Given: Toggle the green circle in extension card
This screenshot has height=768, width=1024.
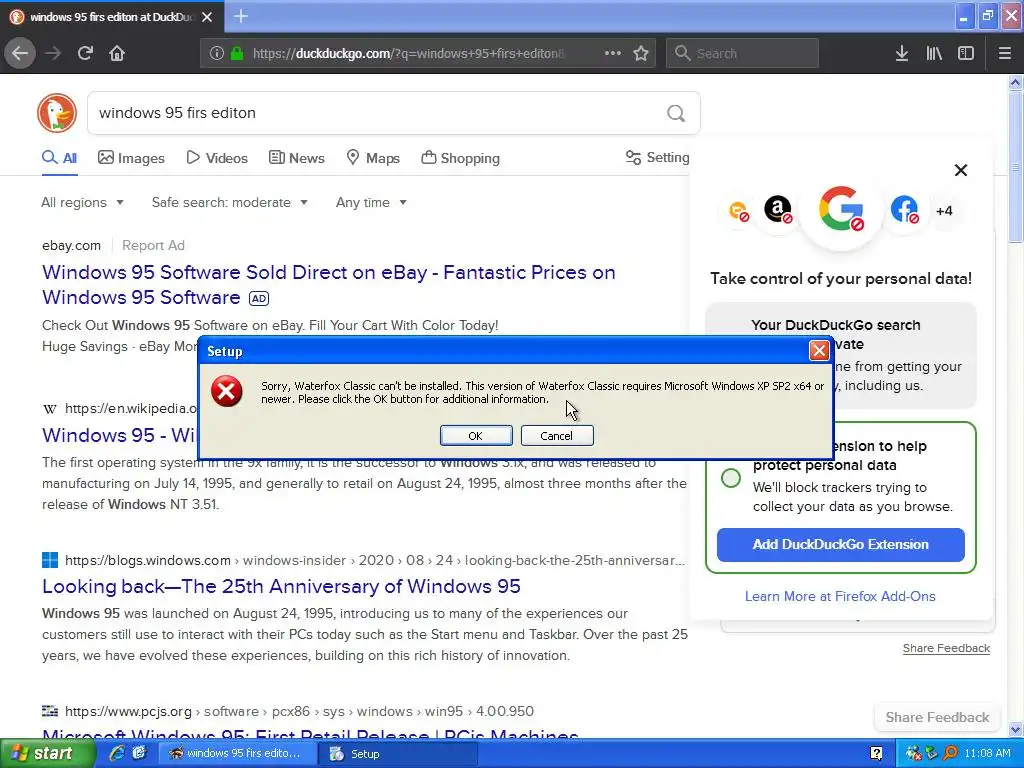Looking at the screenshot, I should [731, 477].
